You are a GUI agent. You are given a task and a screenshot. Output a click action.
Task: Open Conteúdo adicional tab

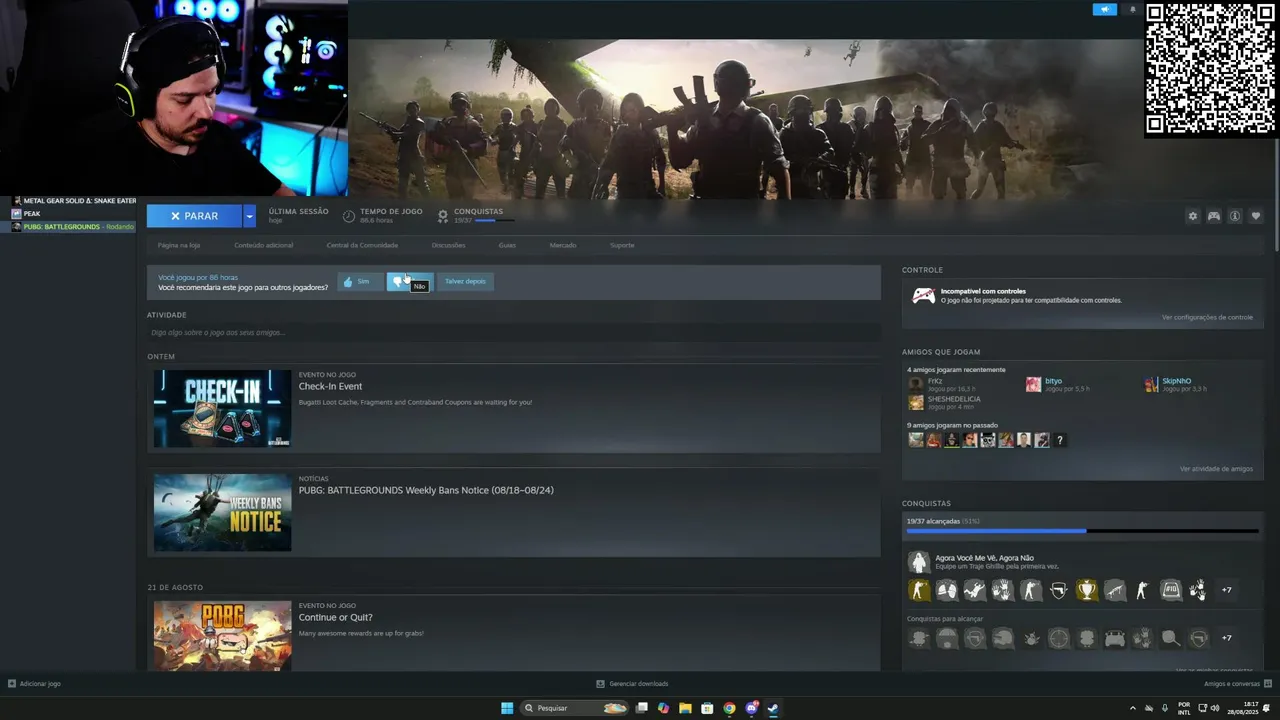264,245
